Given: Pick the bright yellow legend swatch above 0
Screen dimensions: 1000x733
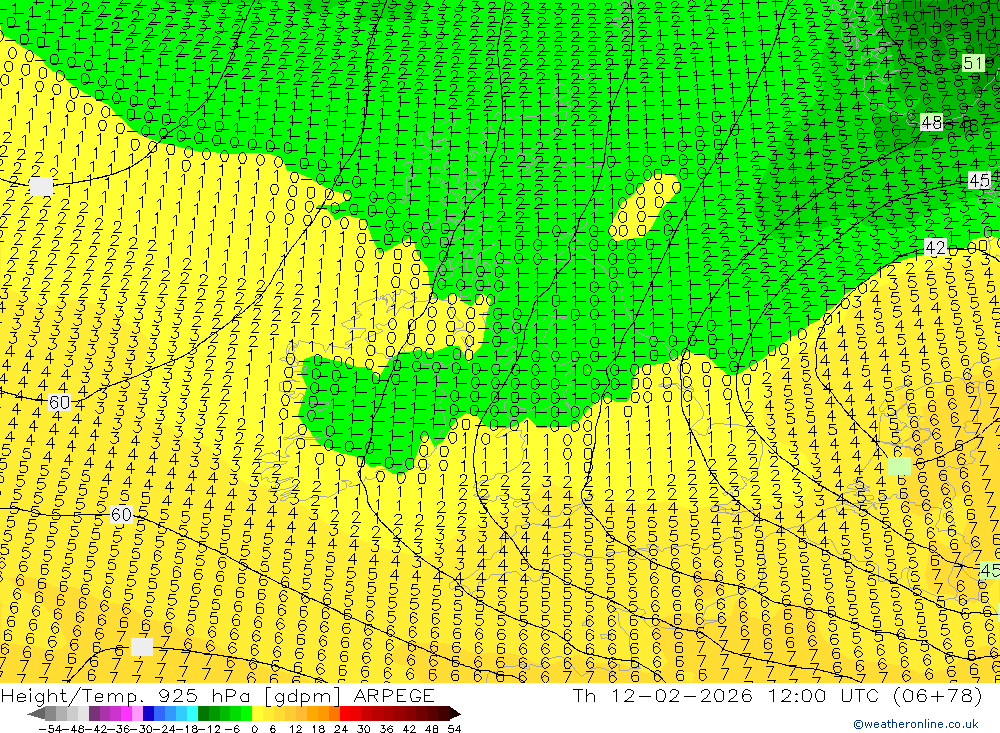Looking at the screenshot, I should coord(257,713).
